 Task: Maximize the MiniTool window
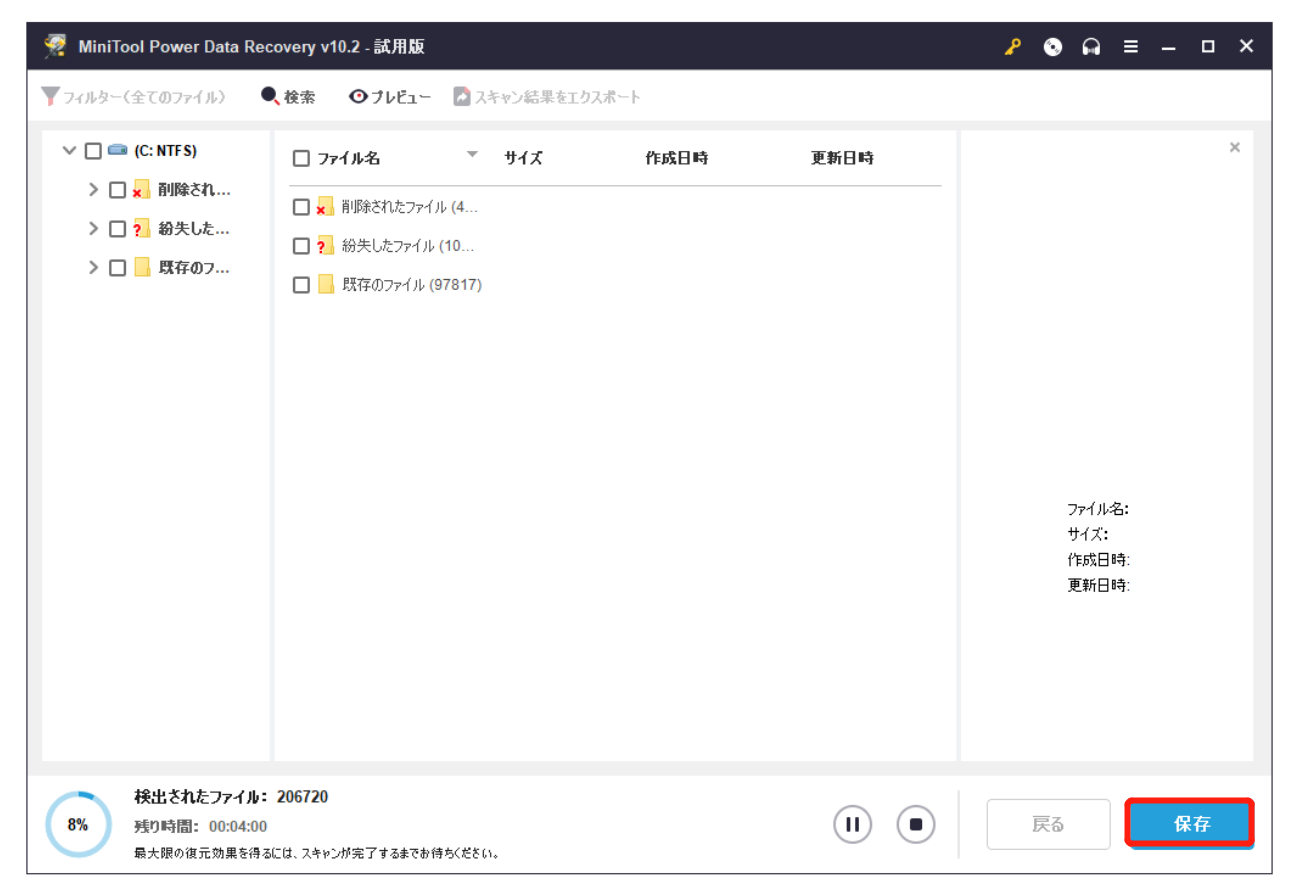[x=1208, y=47]
